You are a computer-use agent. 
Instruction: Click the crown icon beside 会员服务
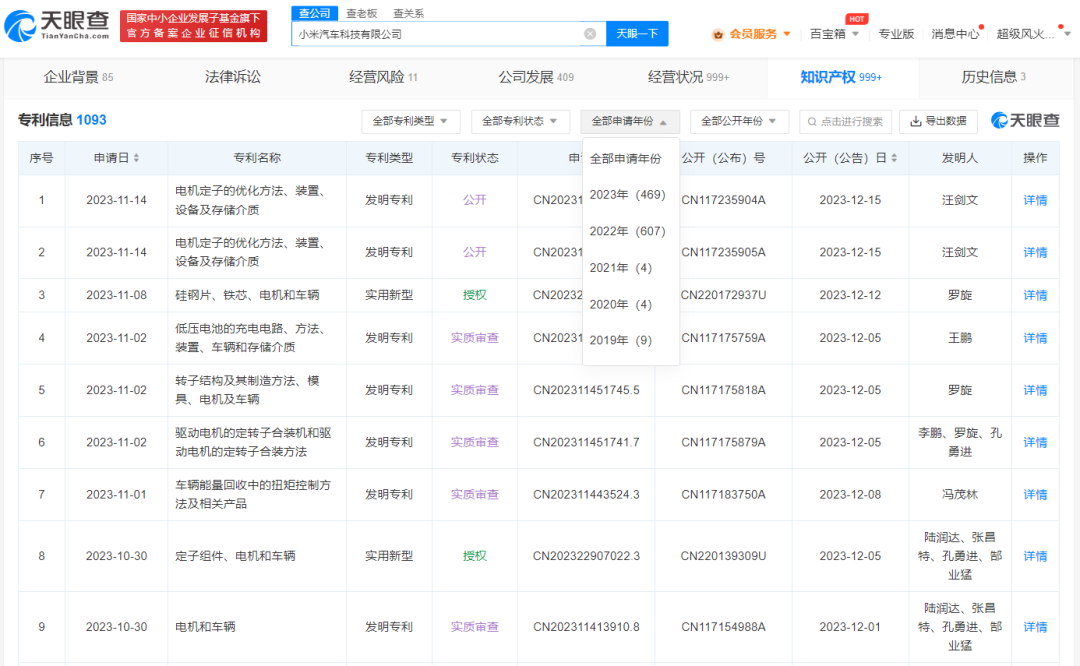tap(719, 33)
